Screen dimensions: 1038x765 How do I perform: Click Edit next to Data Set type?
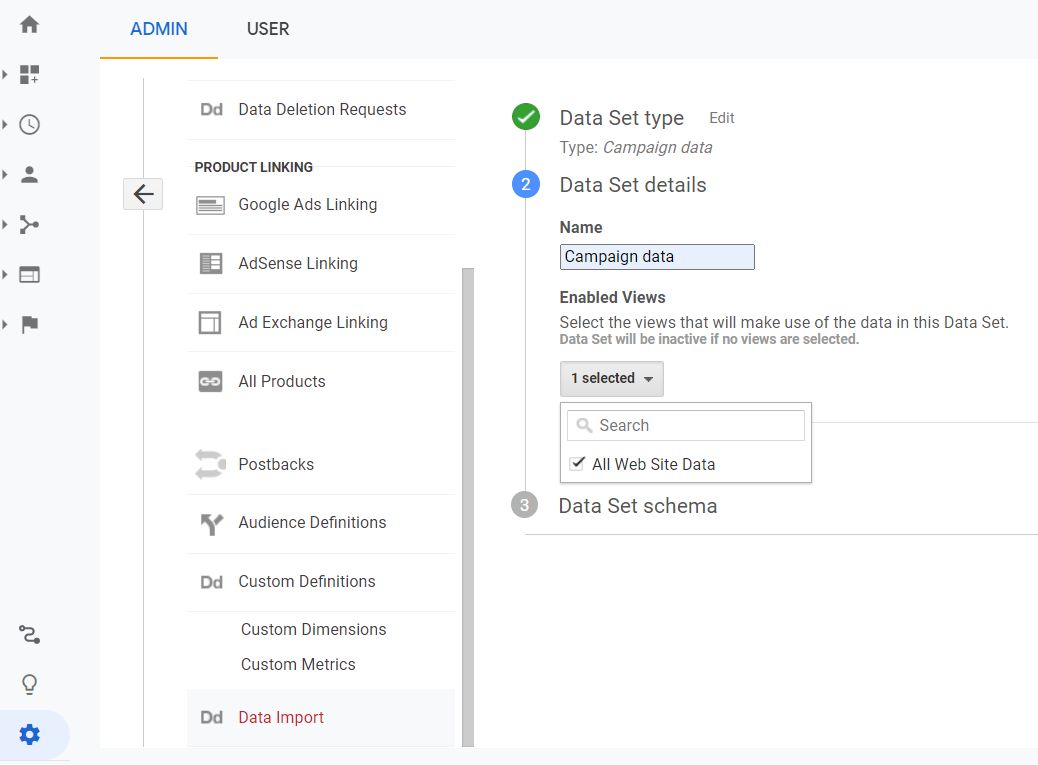click(721, 118)
